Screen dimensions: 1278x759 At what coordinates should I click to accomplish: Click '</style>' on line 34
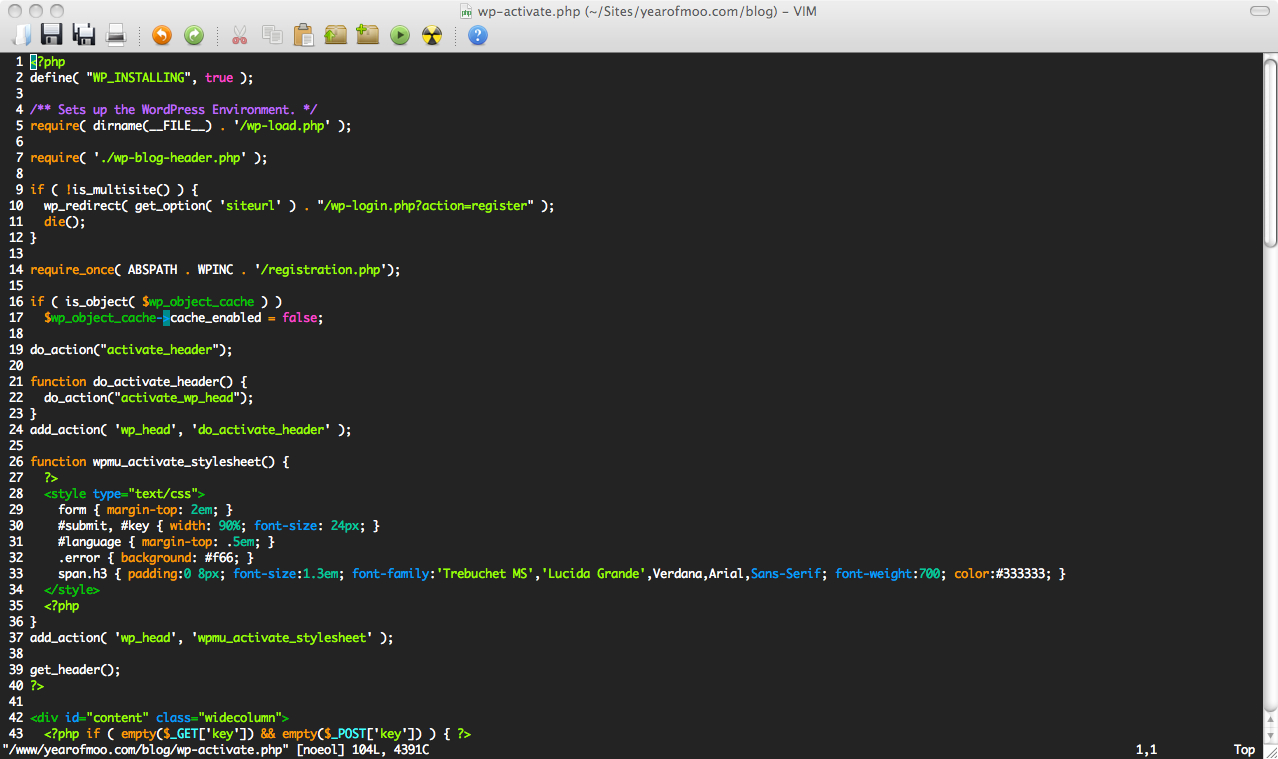point(72,589)
